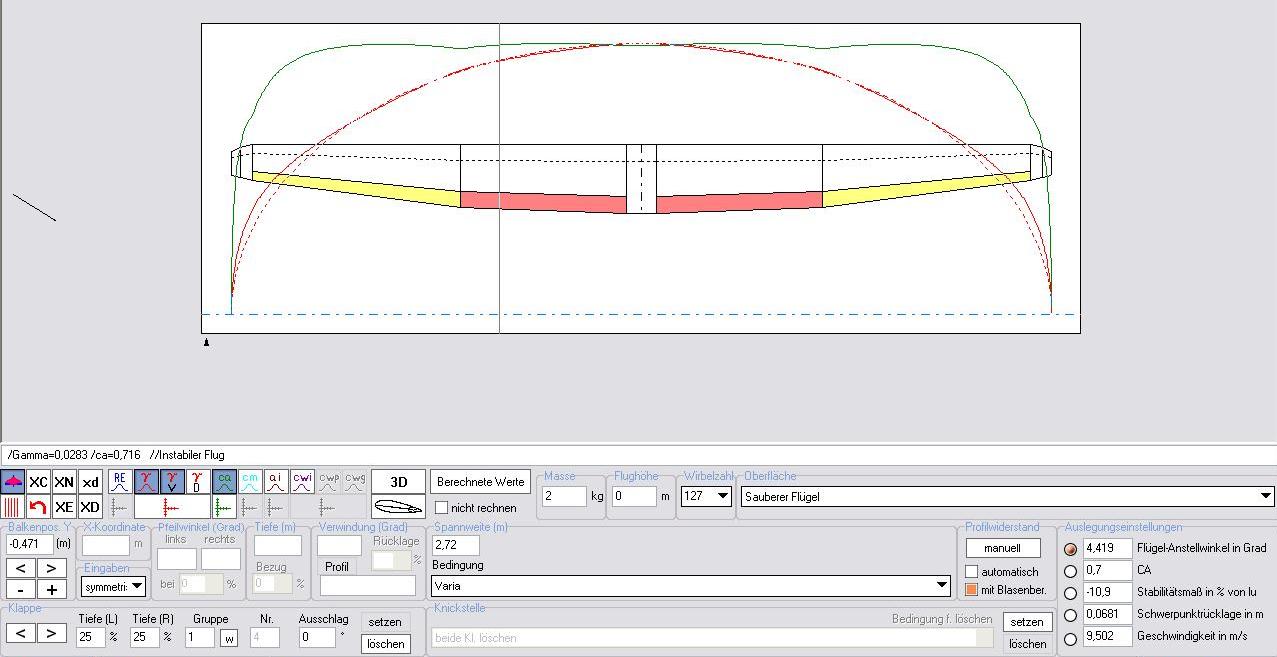This screenshot has height=657, width=1277.
Task: Click the Spannweite input field
Action: [x=455, y=545]
